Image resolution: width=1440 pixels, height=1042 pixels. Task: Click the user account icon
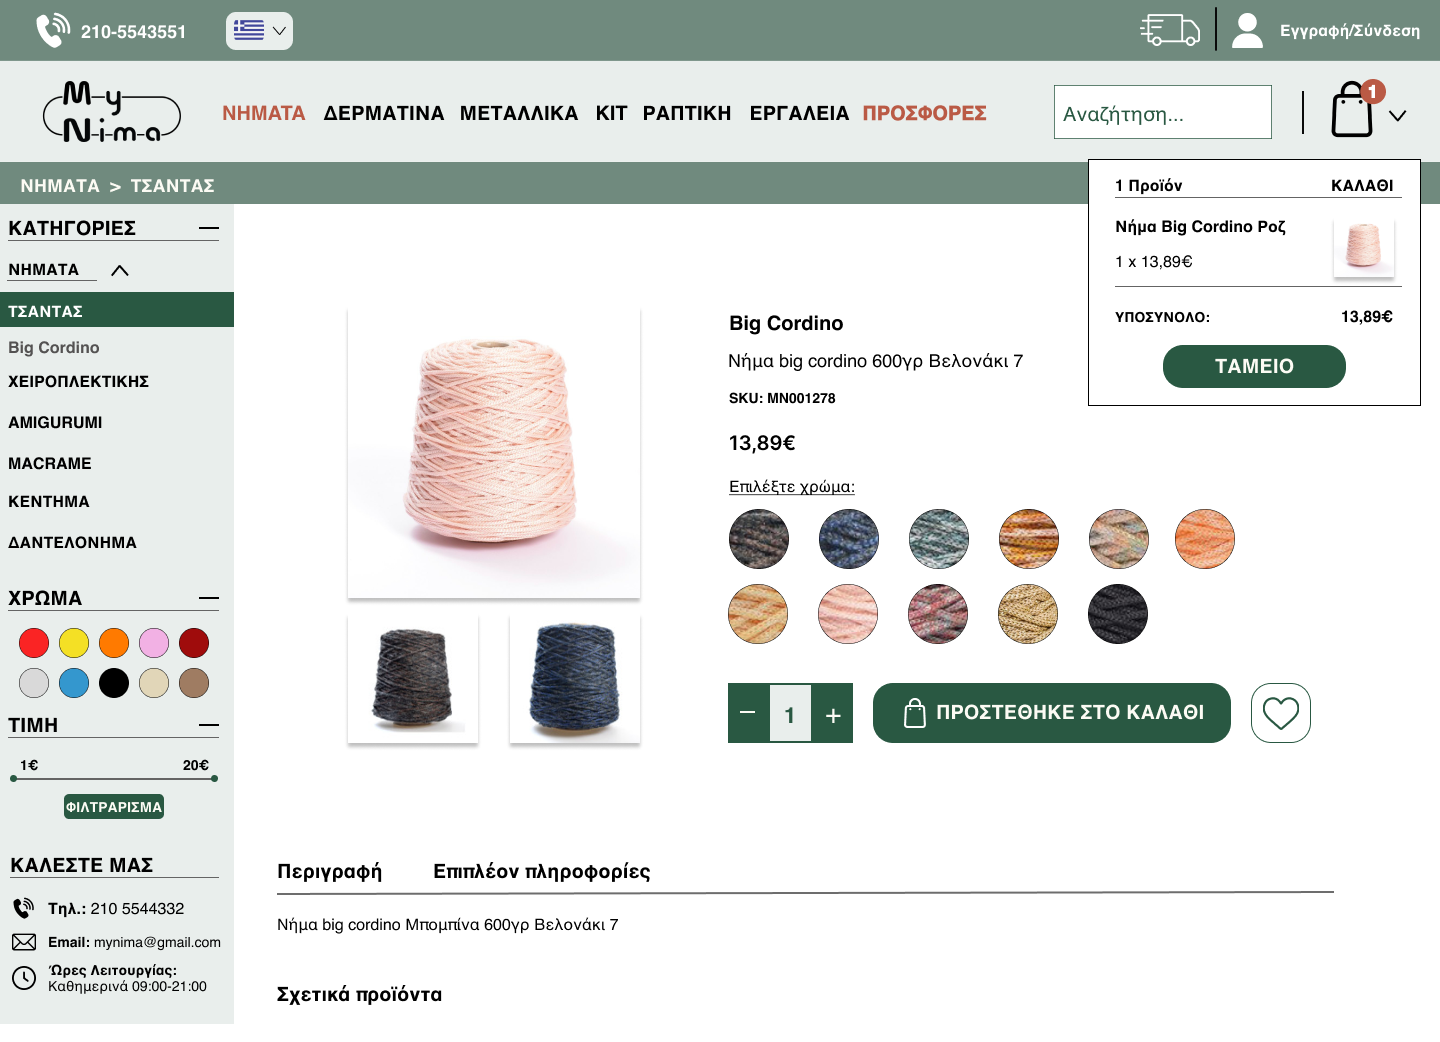[1247, 30]
